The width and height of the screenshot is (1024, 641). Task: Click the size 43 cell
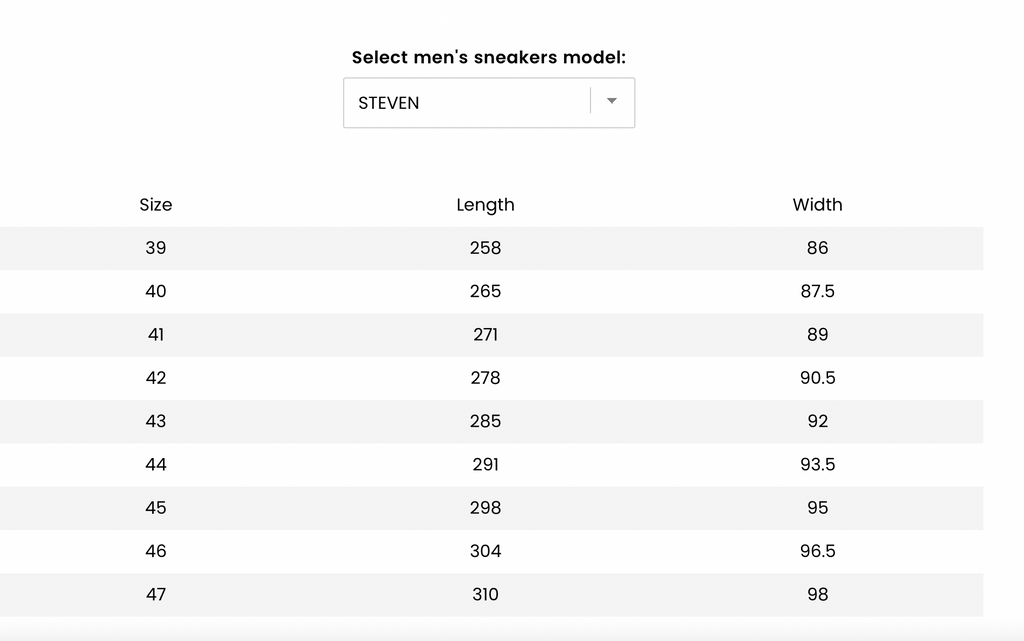(155, 421)
